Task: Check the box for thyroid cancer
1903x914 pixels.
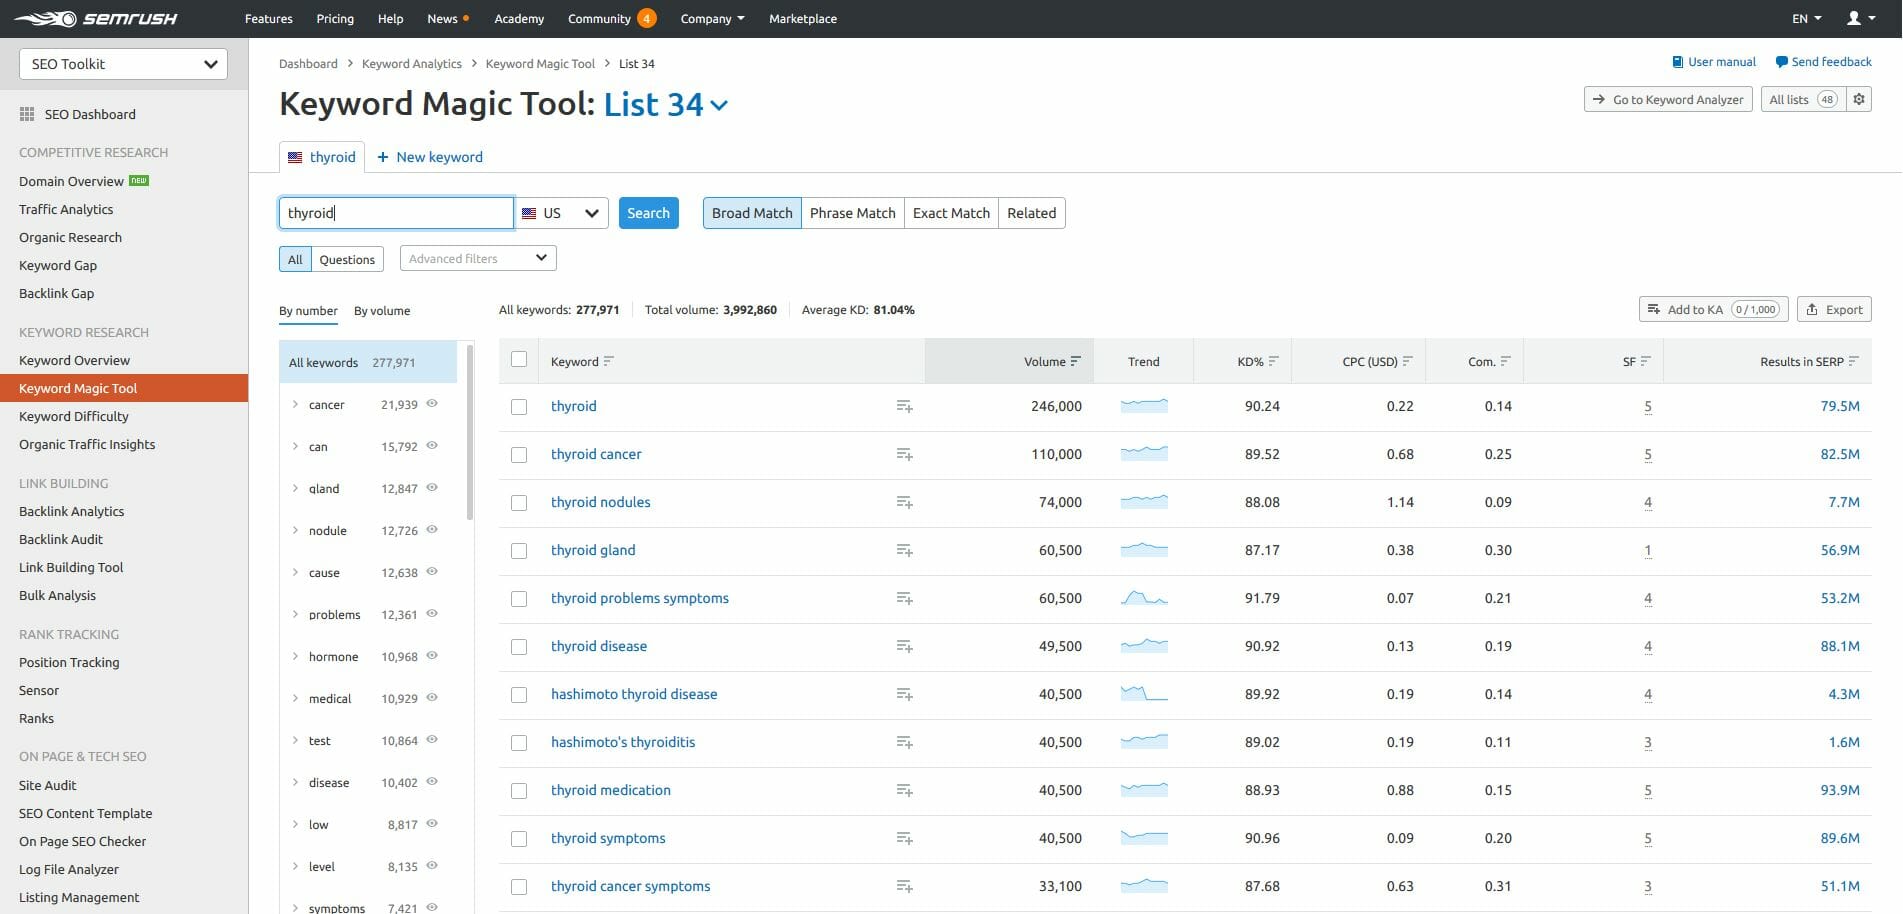Action: (x=519, y=455)
